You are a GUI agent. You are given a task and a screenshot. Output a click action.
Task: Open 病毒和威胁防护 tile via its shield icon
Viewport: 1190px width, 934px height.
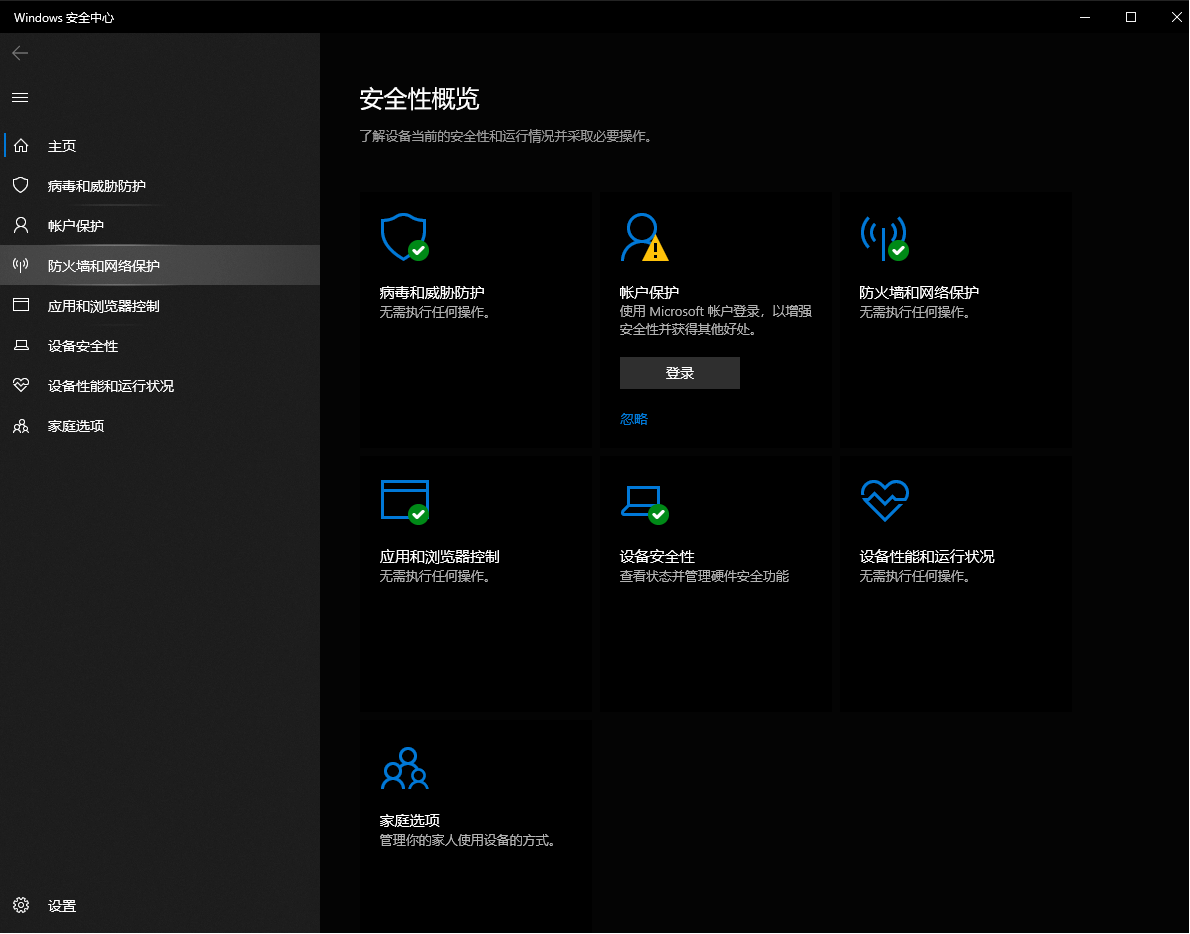(x=404, y=237)
